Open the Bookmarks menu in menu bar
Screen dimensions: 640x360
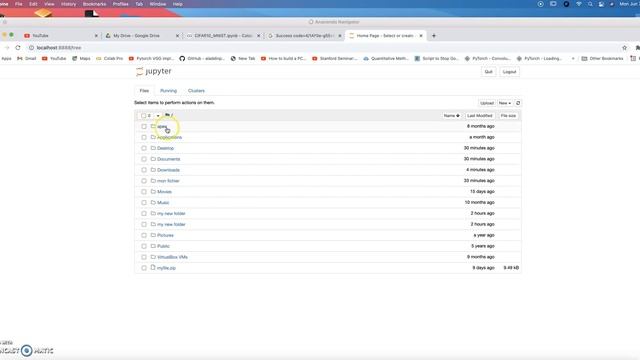click(x=94, y=4)
